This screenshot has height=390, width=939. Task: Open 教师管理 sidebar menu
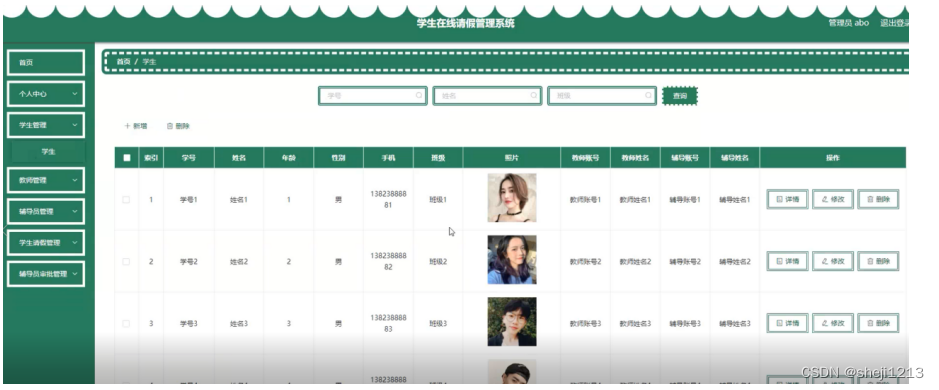tap(46, 180)
